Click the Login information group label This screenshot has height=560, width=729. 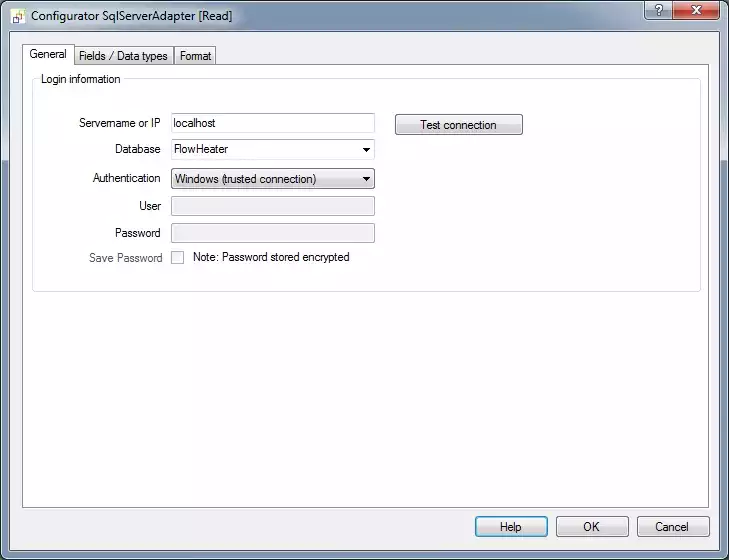pyautogui.click(x=80, y=79)
